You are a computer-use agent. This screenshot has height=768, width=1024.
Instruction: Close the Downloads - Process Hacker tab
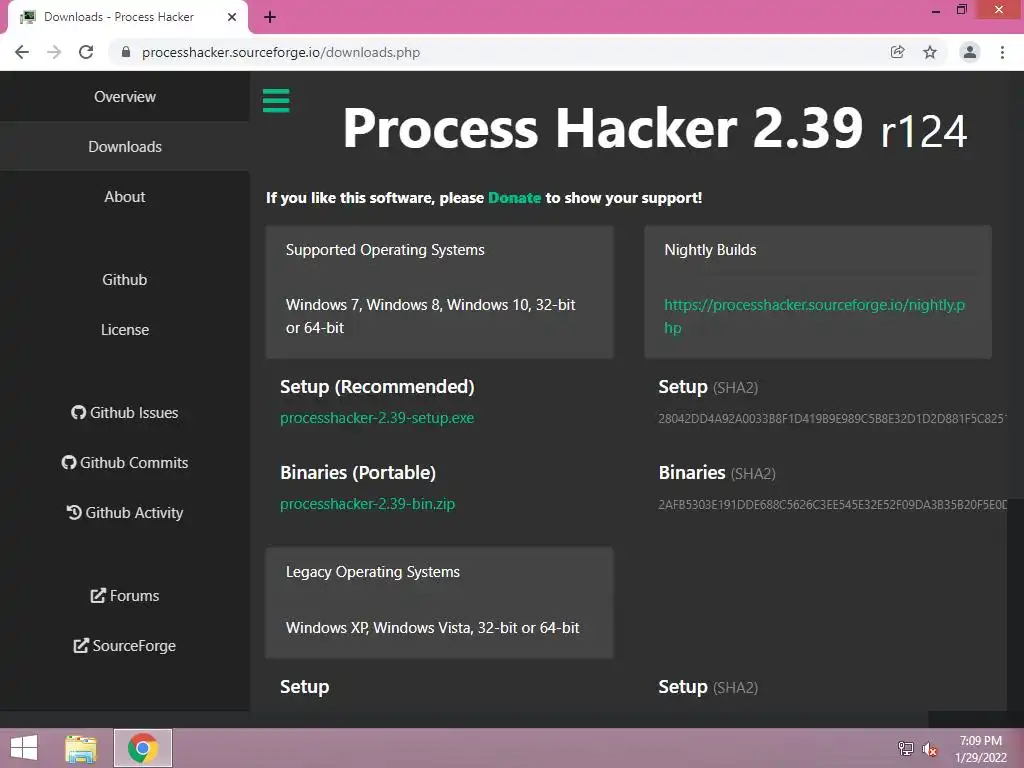[x=232, y=17]
